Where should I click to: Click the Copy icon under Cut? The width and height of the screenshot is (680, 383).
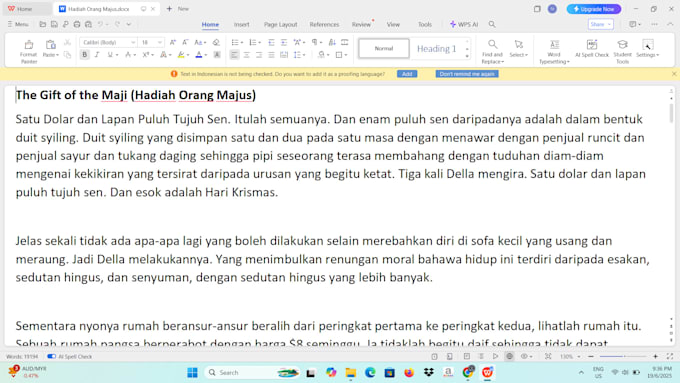point(67,55)
